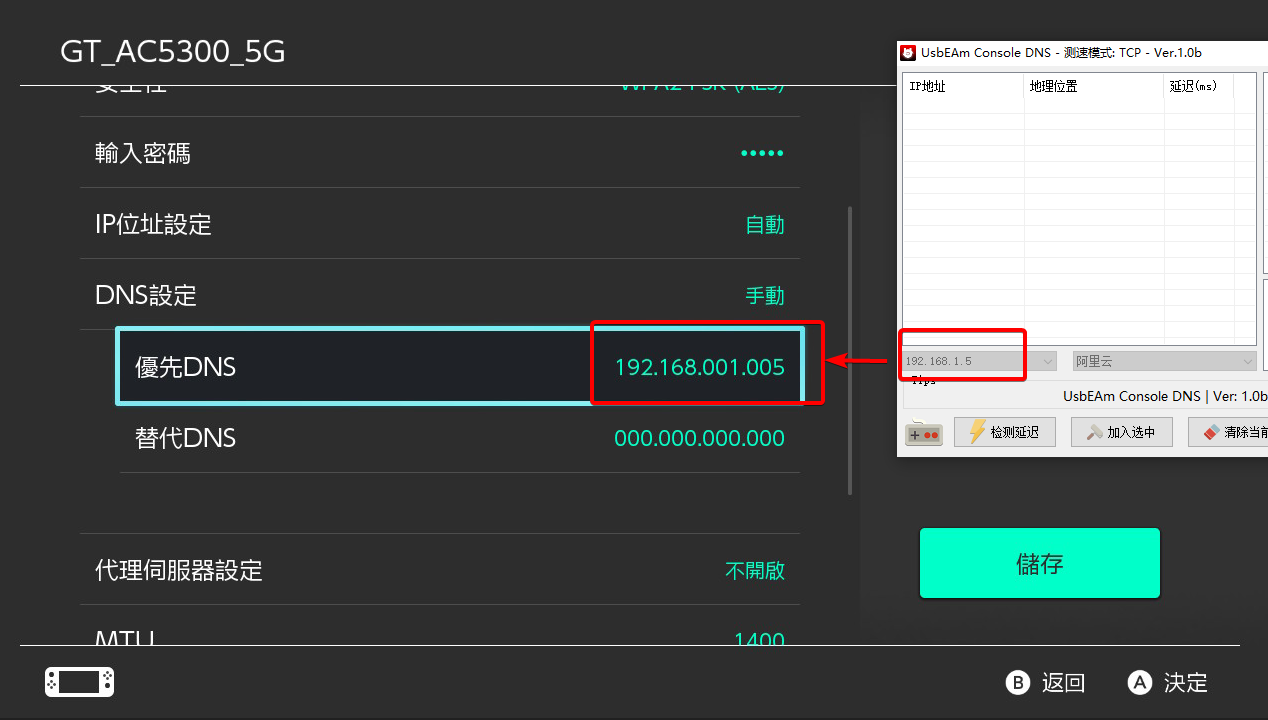Select the 替代DNS entry
The width and height of the screenshot is (1268, 720).
point(460,438)
